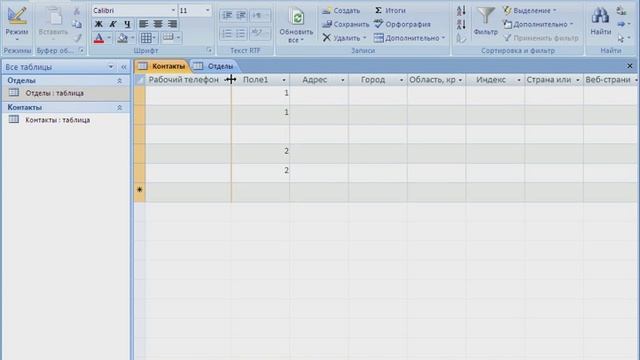The width and height of the screenshot is (640, 360).
Task: Run Орфография spelling check
Action: tap(402, 24)
